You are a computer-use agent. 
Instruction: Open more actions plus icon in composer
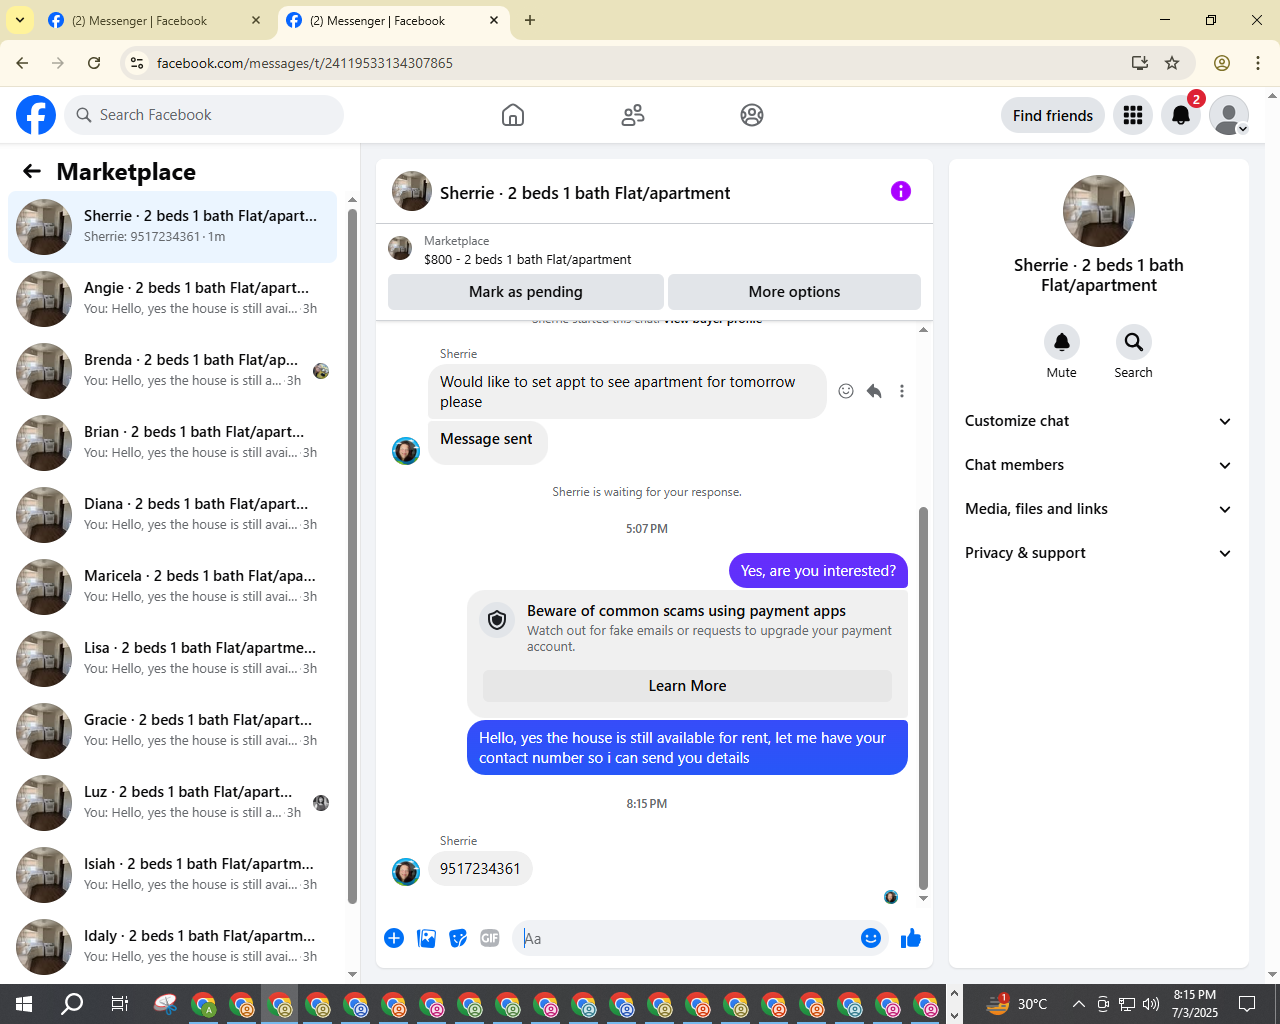[394, 938]
